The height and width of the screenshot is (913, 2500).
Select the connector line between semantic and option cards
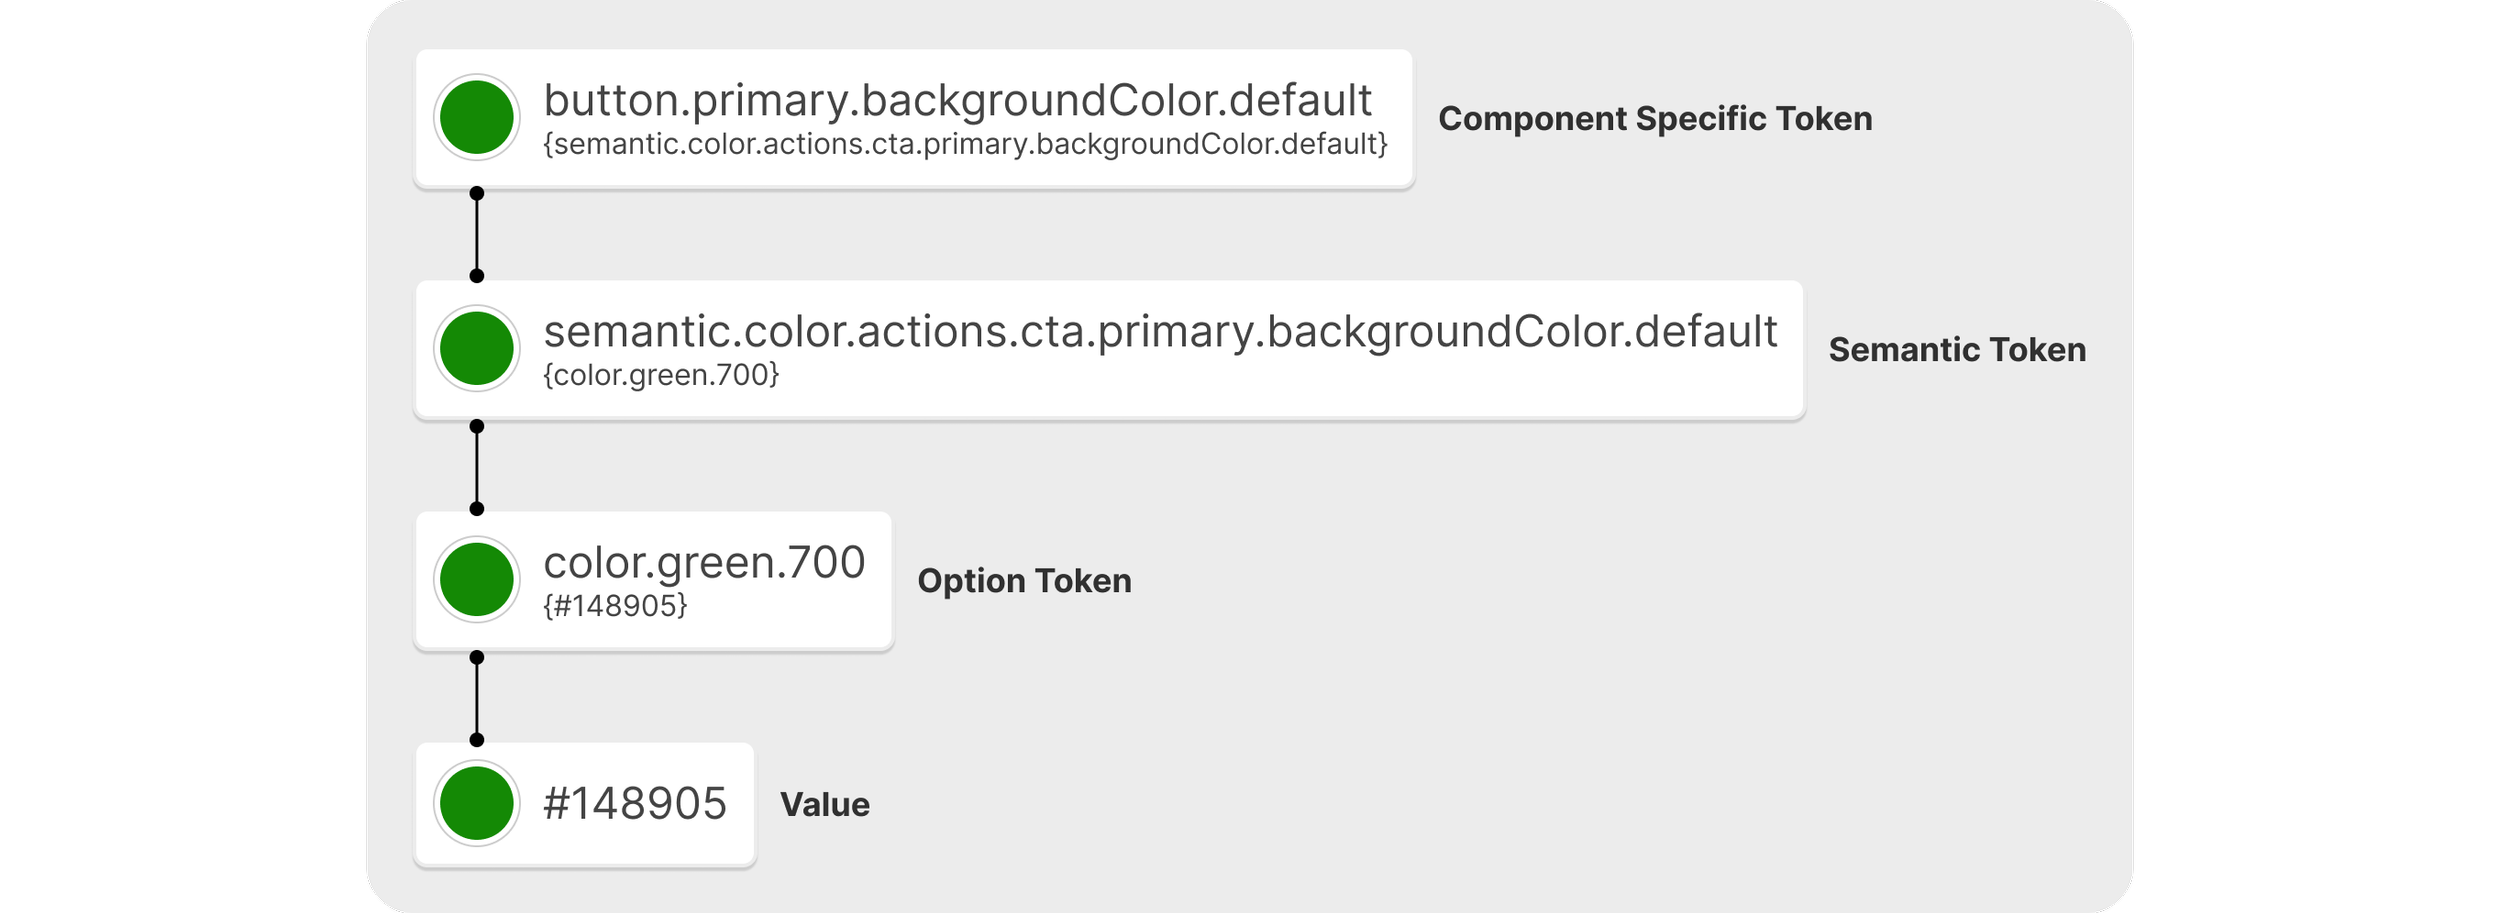point(477,467)
